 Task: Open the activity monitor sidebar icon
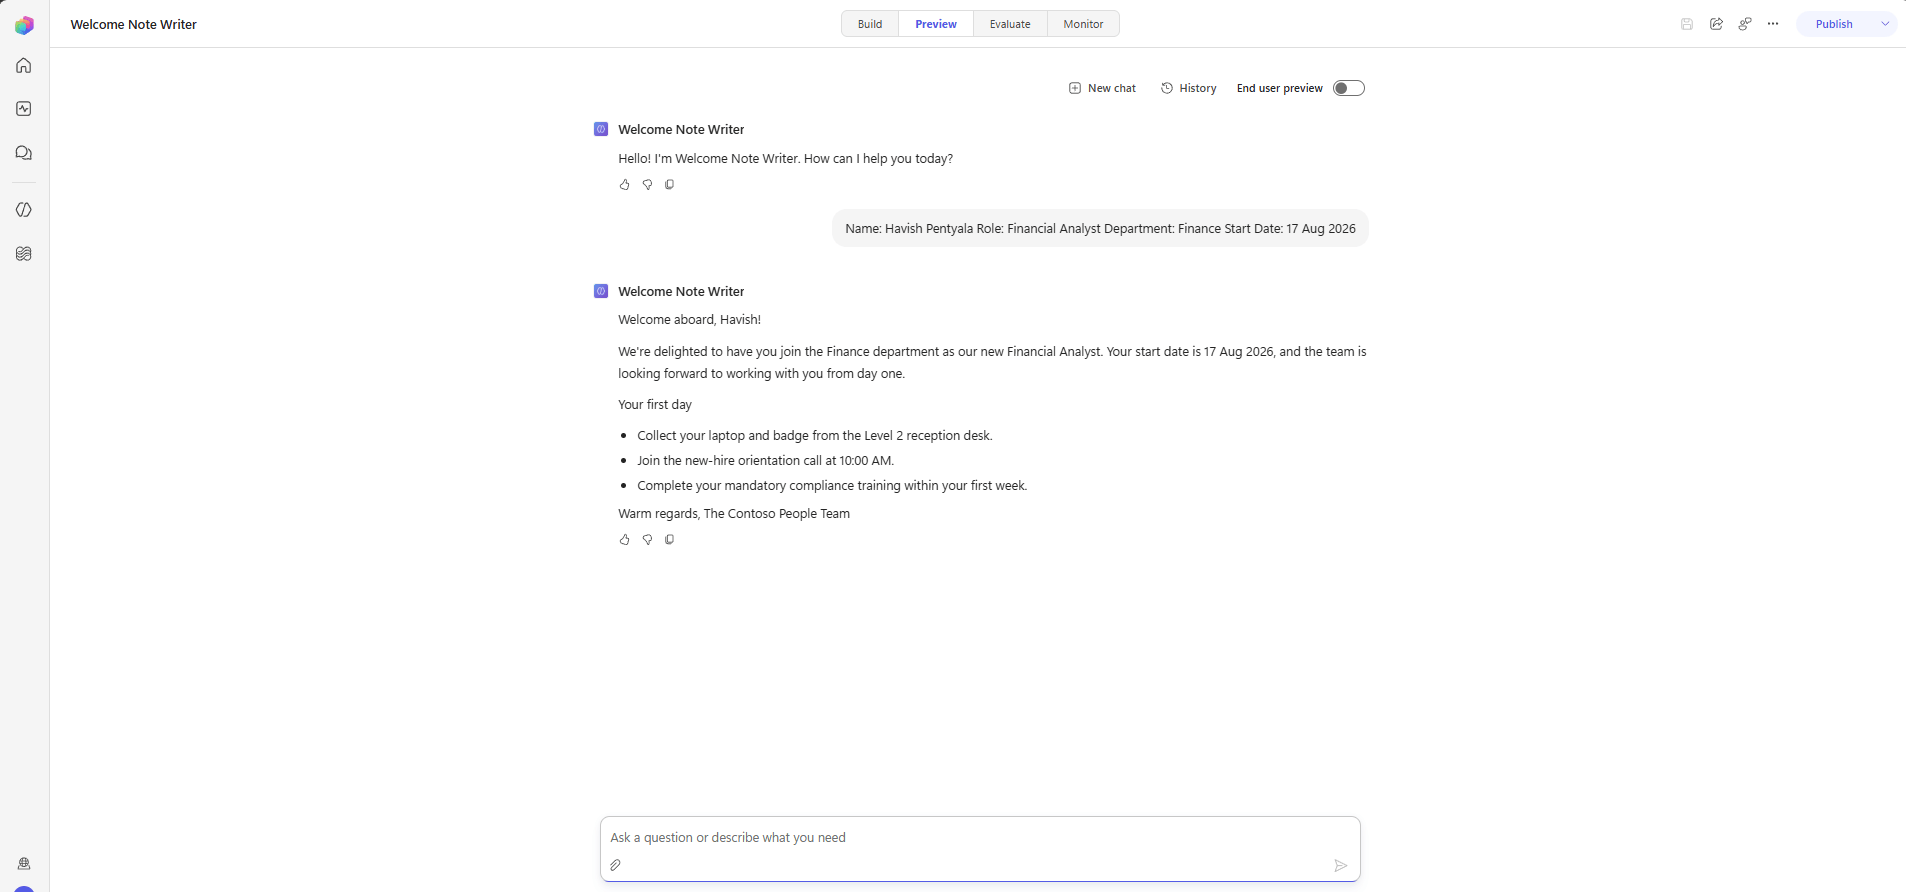24,109
